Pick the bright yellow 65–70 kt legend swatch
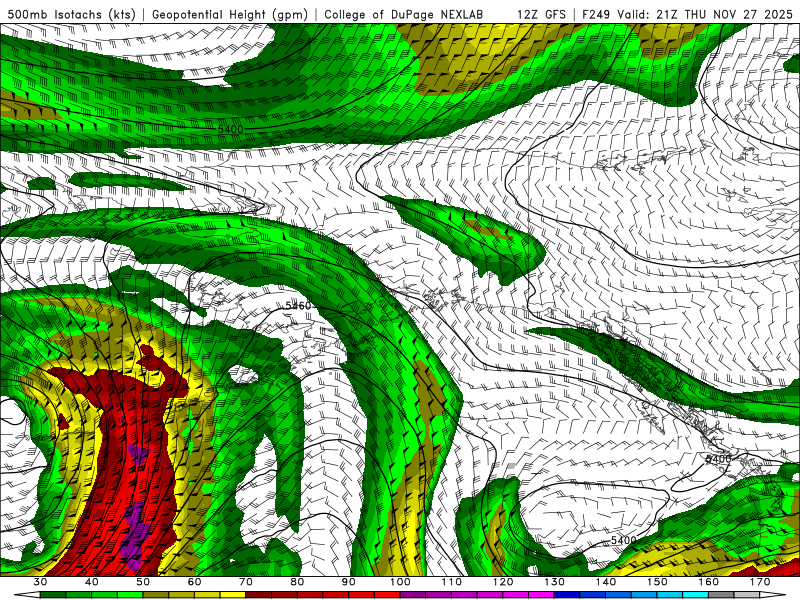 coord(233,595)
